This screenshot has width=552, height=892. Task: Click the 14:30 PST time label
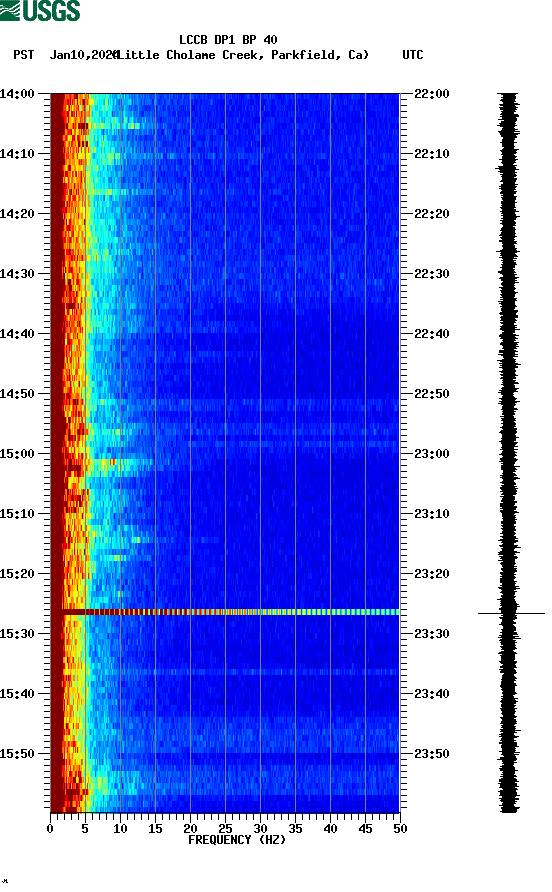[17, 274]
